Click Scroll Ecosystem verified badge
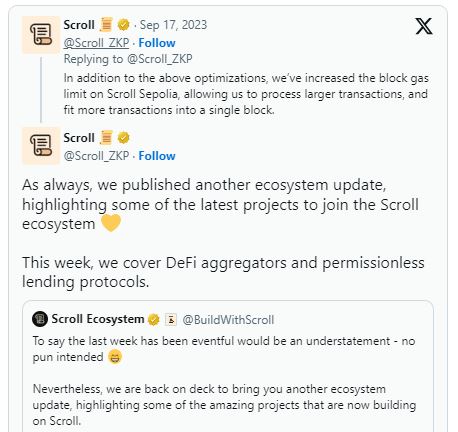The height and width of the screenshot is (432, 458). (x=154, y=319)
